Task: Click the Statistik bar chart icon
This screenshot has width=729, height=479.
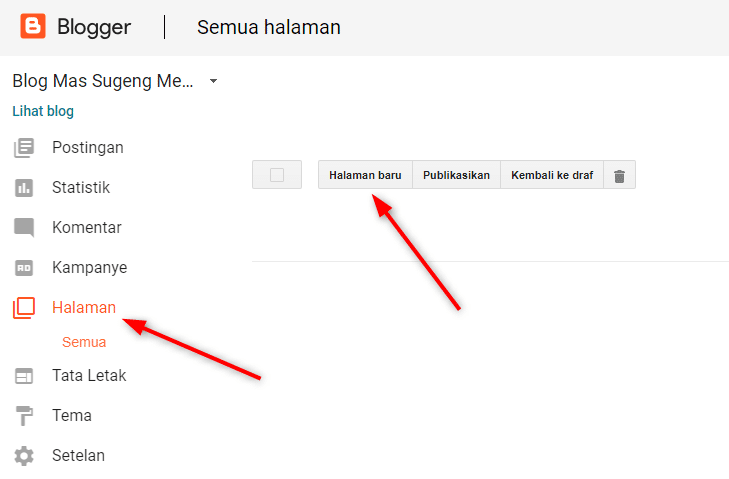Action: pos(24,188)
